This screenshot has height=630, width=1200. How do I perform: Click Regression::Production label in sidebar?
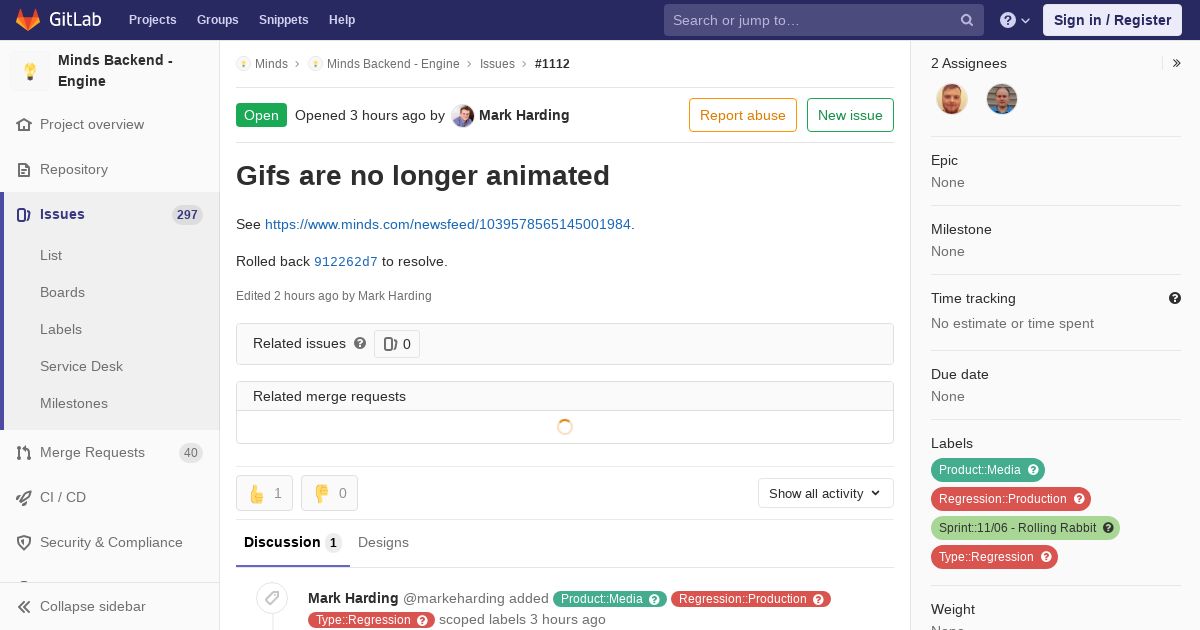[1002, 499]
